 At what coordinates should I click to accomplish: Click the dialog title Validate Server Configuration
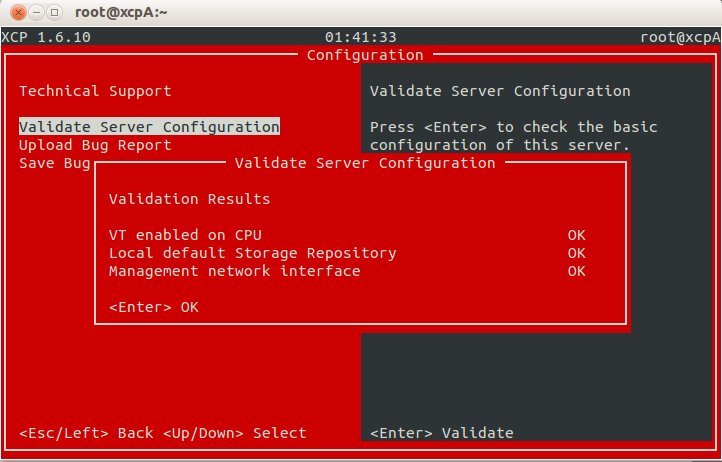coord(365,163)
